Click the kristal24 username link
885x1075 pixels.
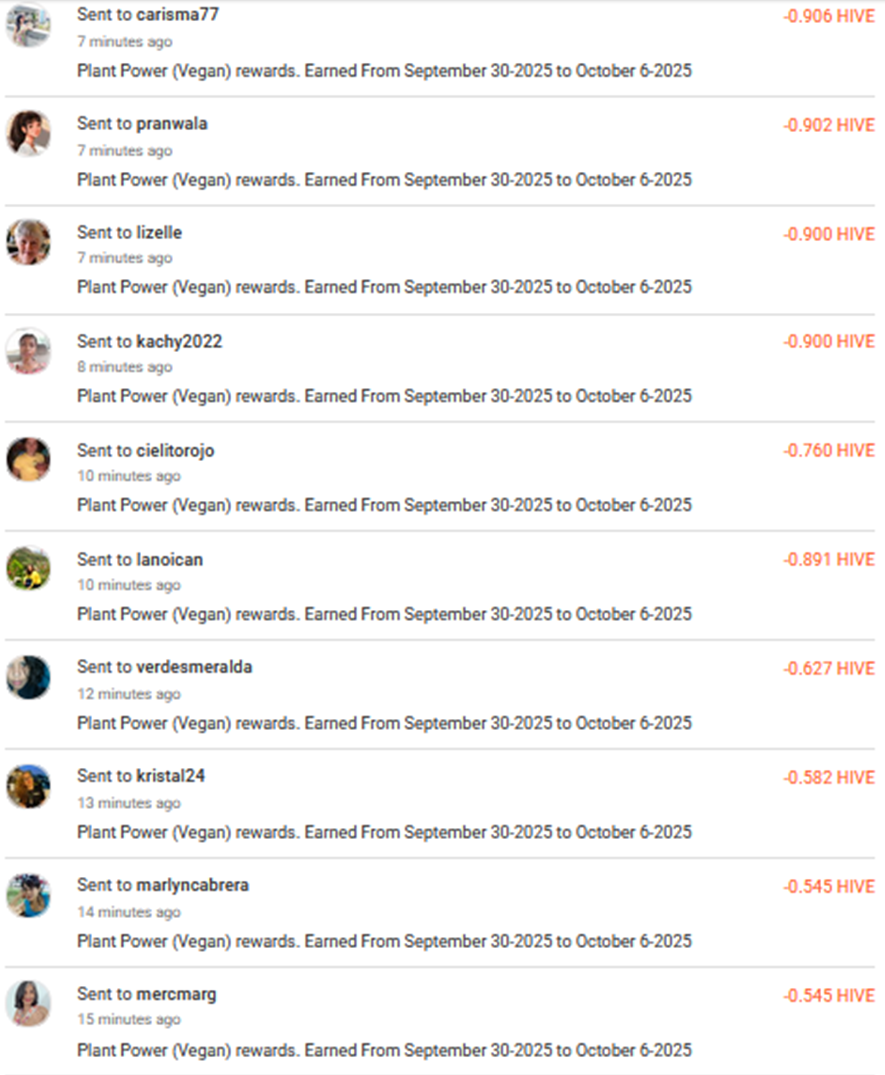(170, 776)
